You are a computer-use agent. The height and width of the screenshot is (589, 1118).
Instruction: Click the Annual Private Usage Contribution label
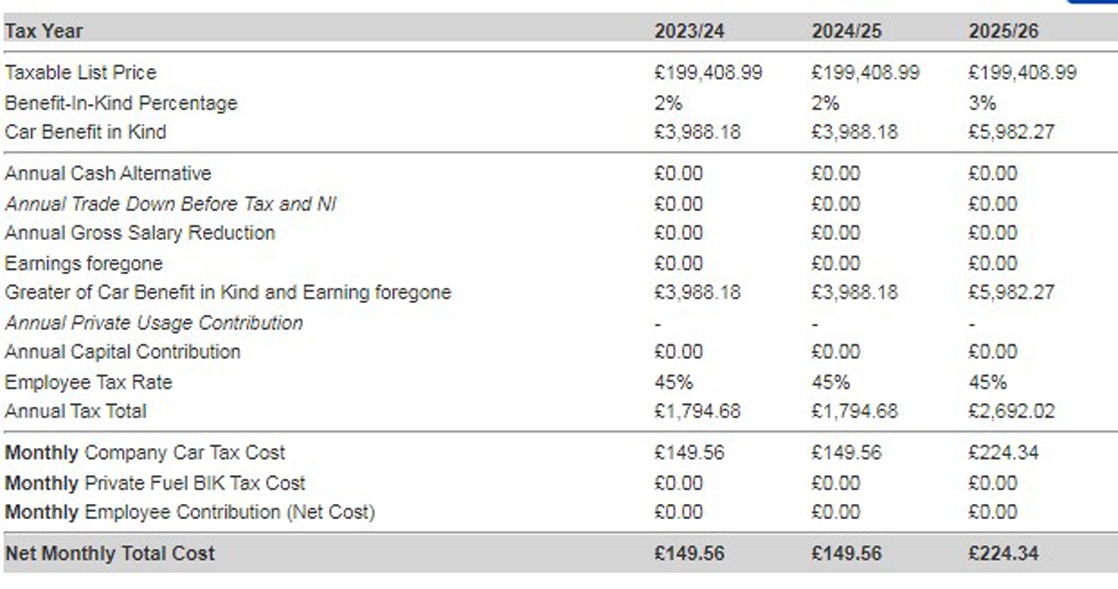[x=153, y=323]
